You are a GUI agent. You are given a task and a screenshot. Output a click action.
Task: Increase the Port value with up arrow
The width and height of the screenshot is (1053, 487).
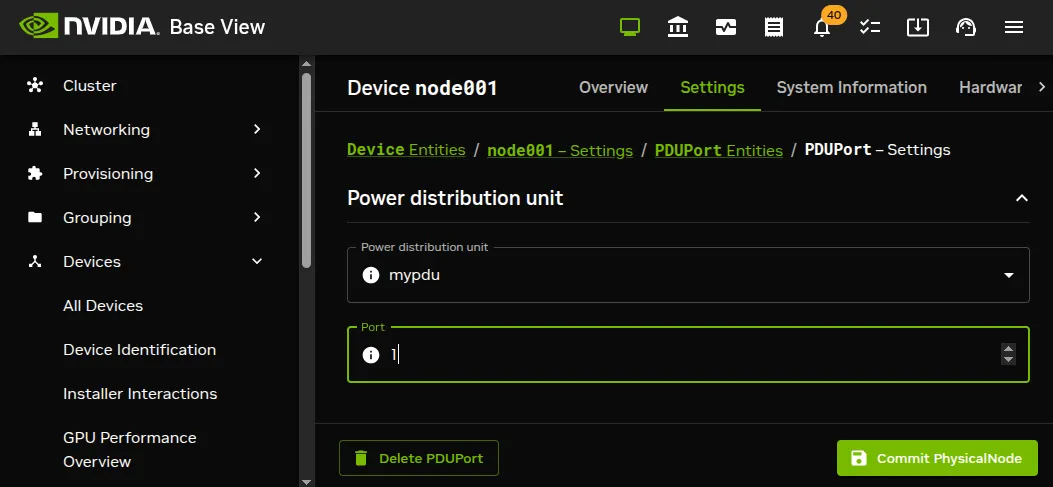(x=1008, y=349)
